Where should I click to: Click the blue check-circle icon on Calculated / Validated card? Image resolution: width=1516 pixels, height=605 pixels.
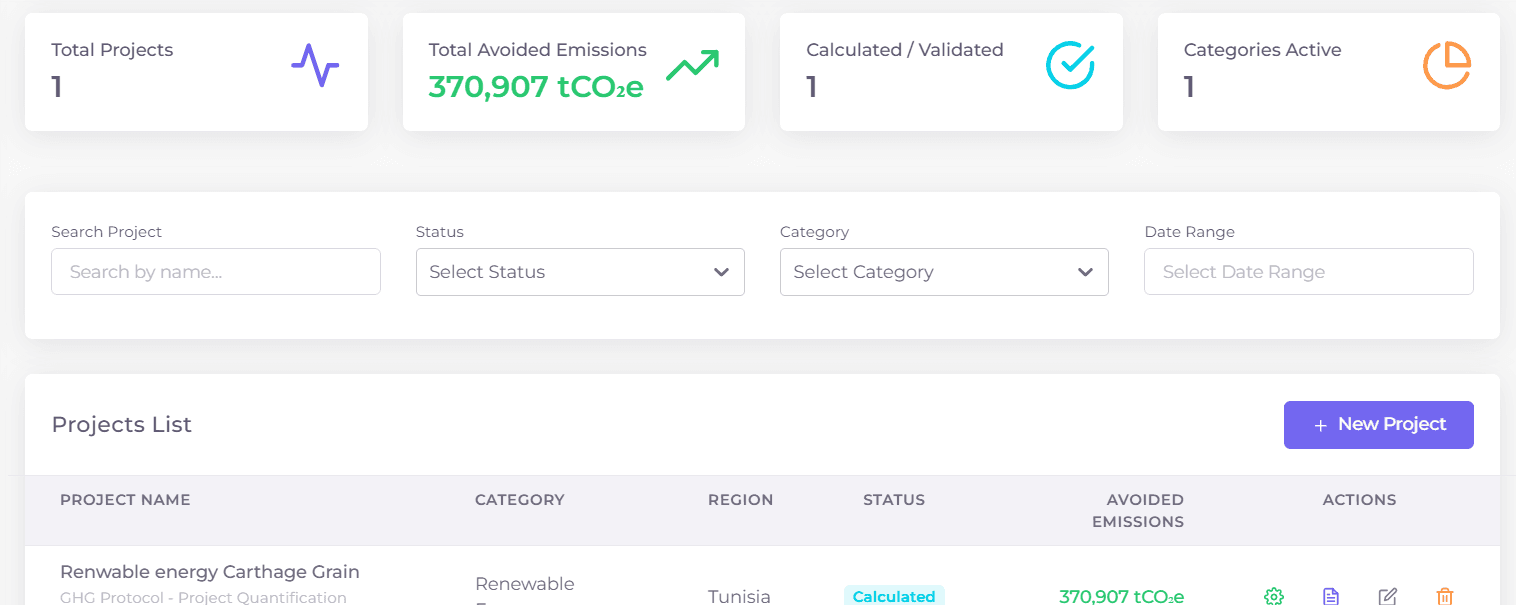pos(1070,65)
